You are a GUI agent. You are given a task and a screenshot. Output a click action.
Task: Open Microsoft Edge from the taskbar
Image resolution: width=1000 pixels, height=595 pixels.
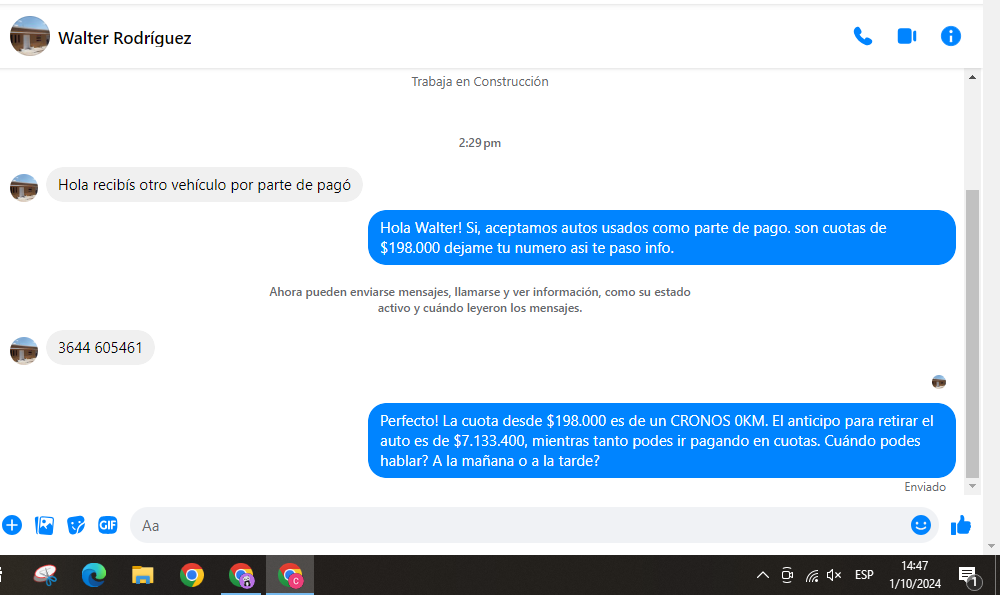[94, 575]
